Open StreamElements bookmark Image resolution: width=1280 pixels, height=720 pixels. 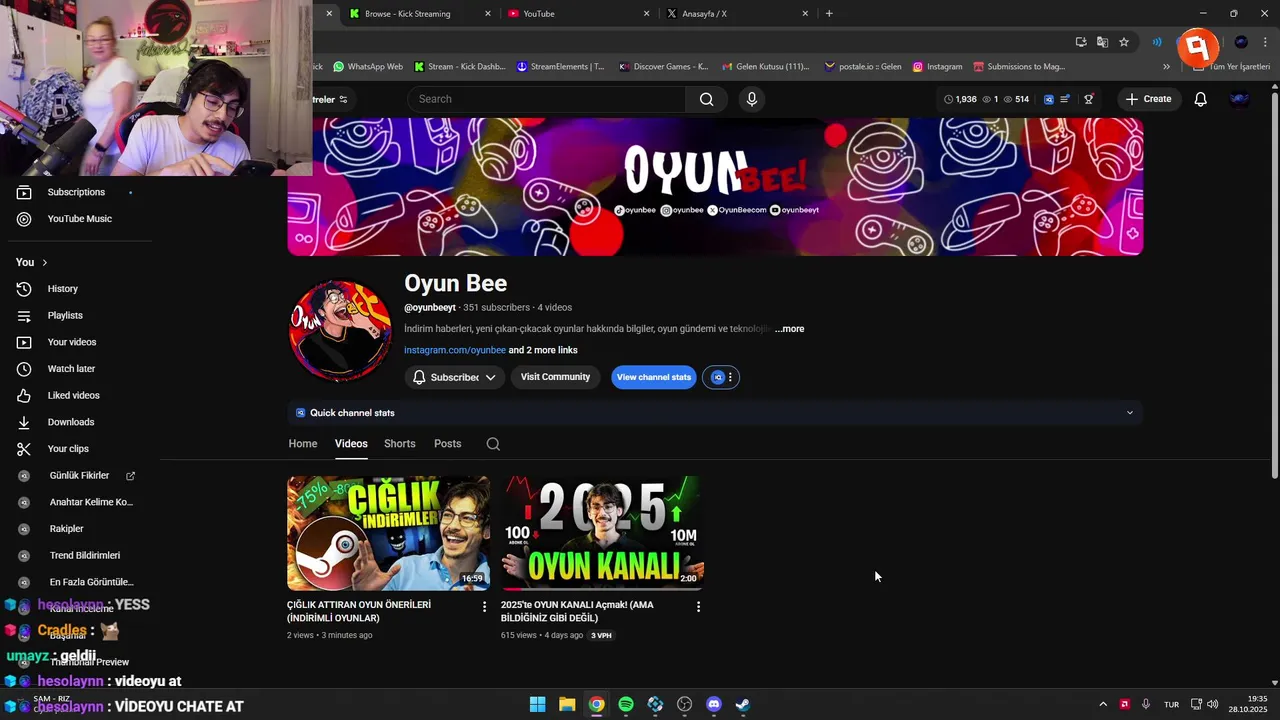click(x=561, y=67)
